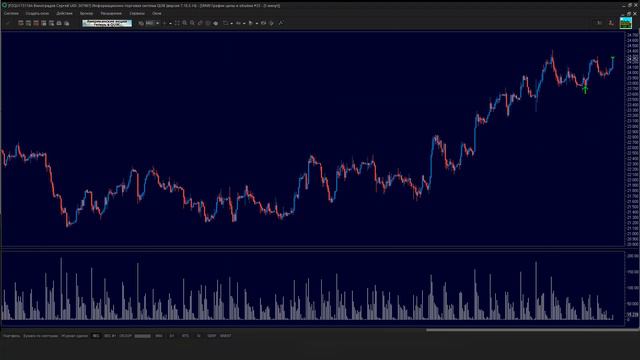
Task: Switch to the Журнал сделок tab
Action: coord(75,336)
